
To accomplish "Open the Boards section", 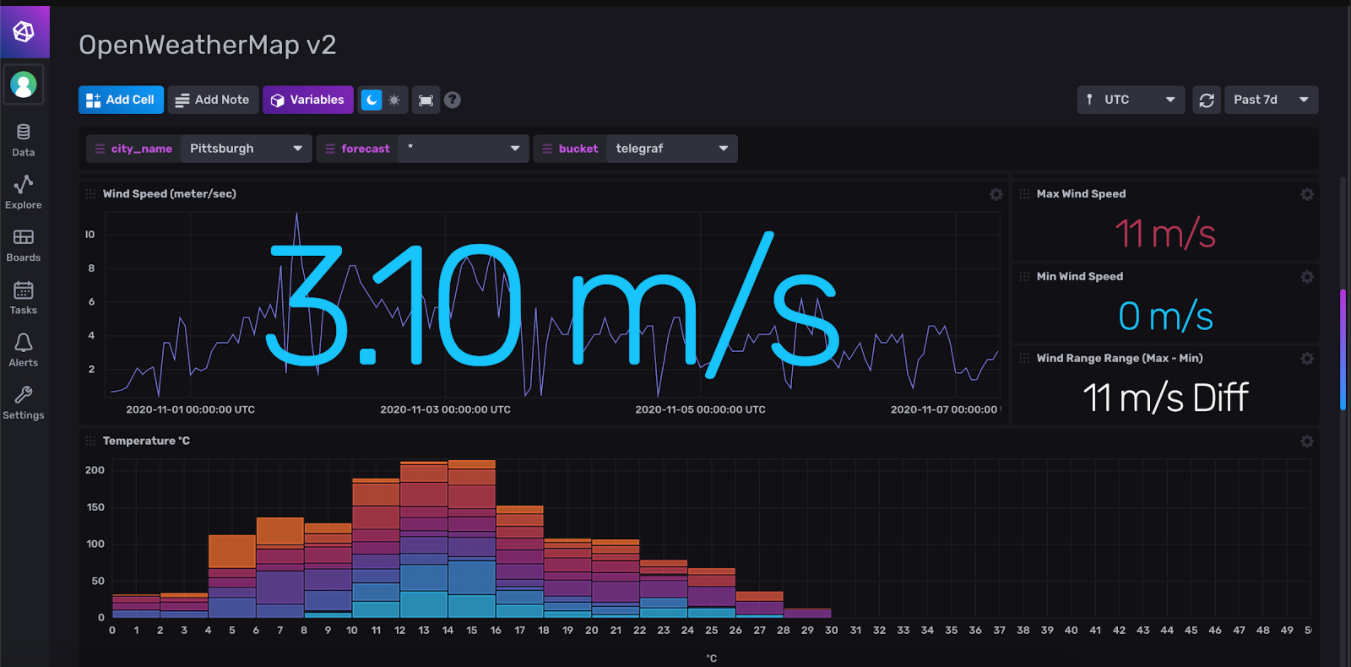I will (x=23, y=245).
